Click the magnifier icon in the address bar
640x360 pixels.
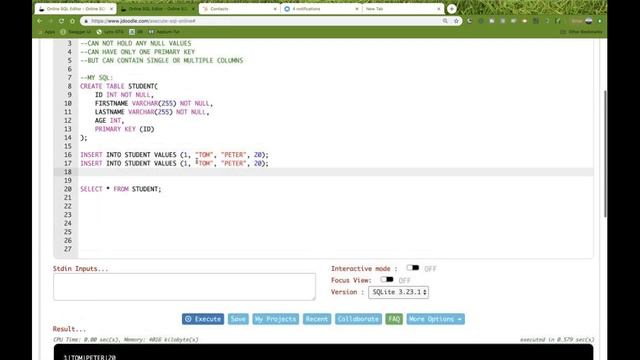445,21
